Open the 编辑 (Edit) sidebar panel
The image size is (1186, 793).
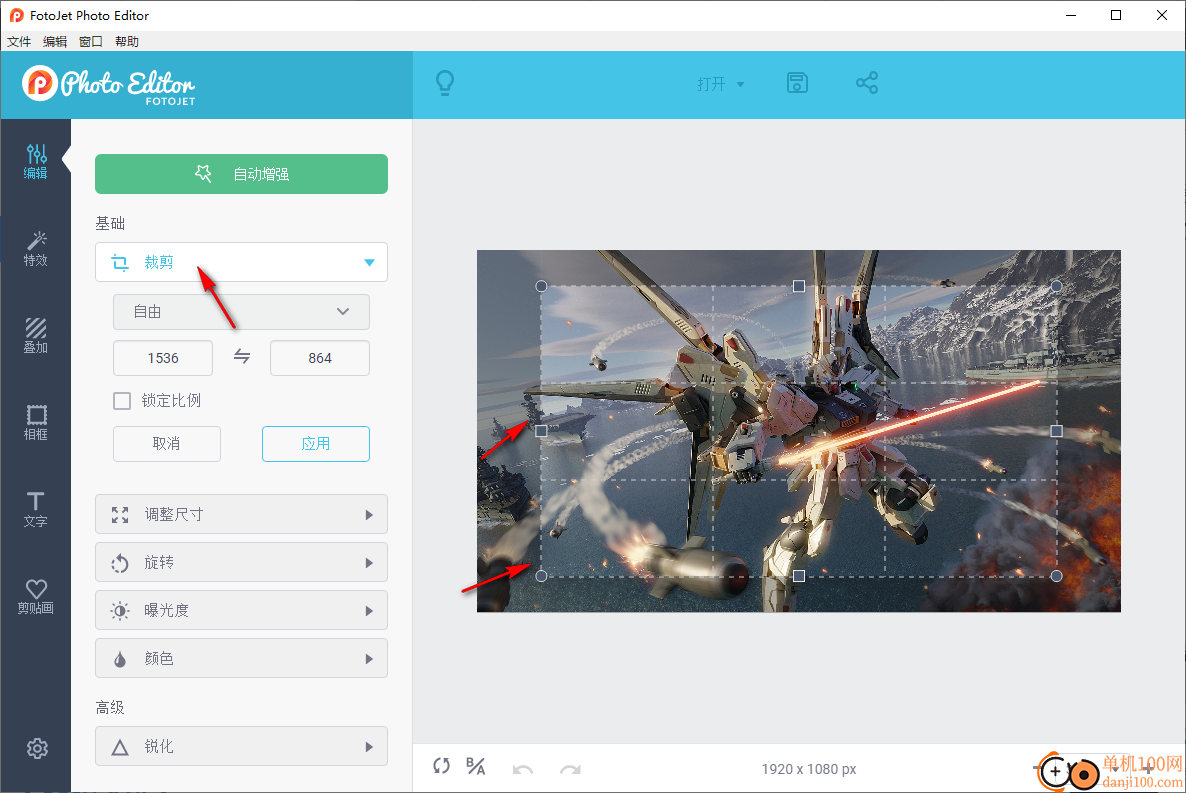click(x=36, y=162)
